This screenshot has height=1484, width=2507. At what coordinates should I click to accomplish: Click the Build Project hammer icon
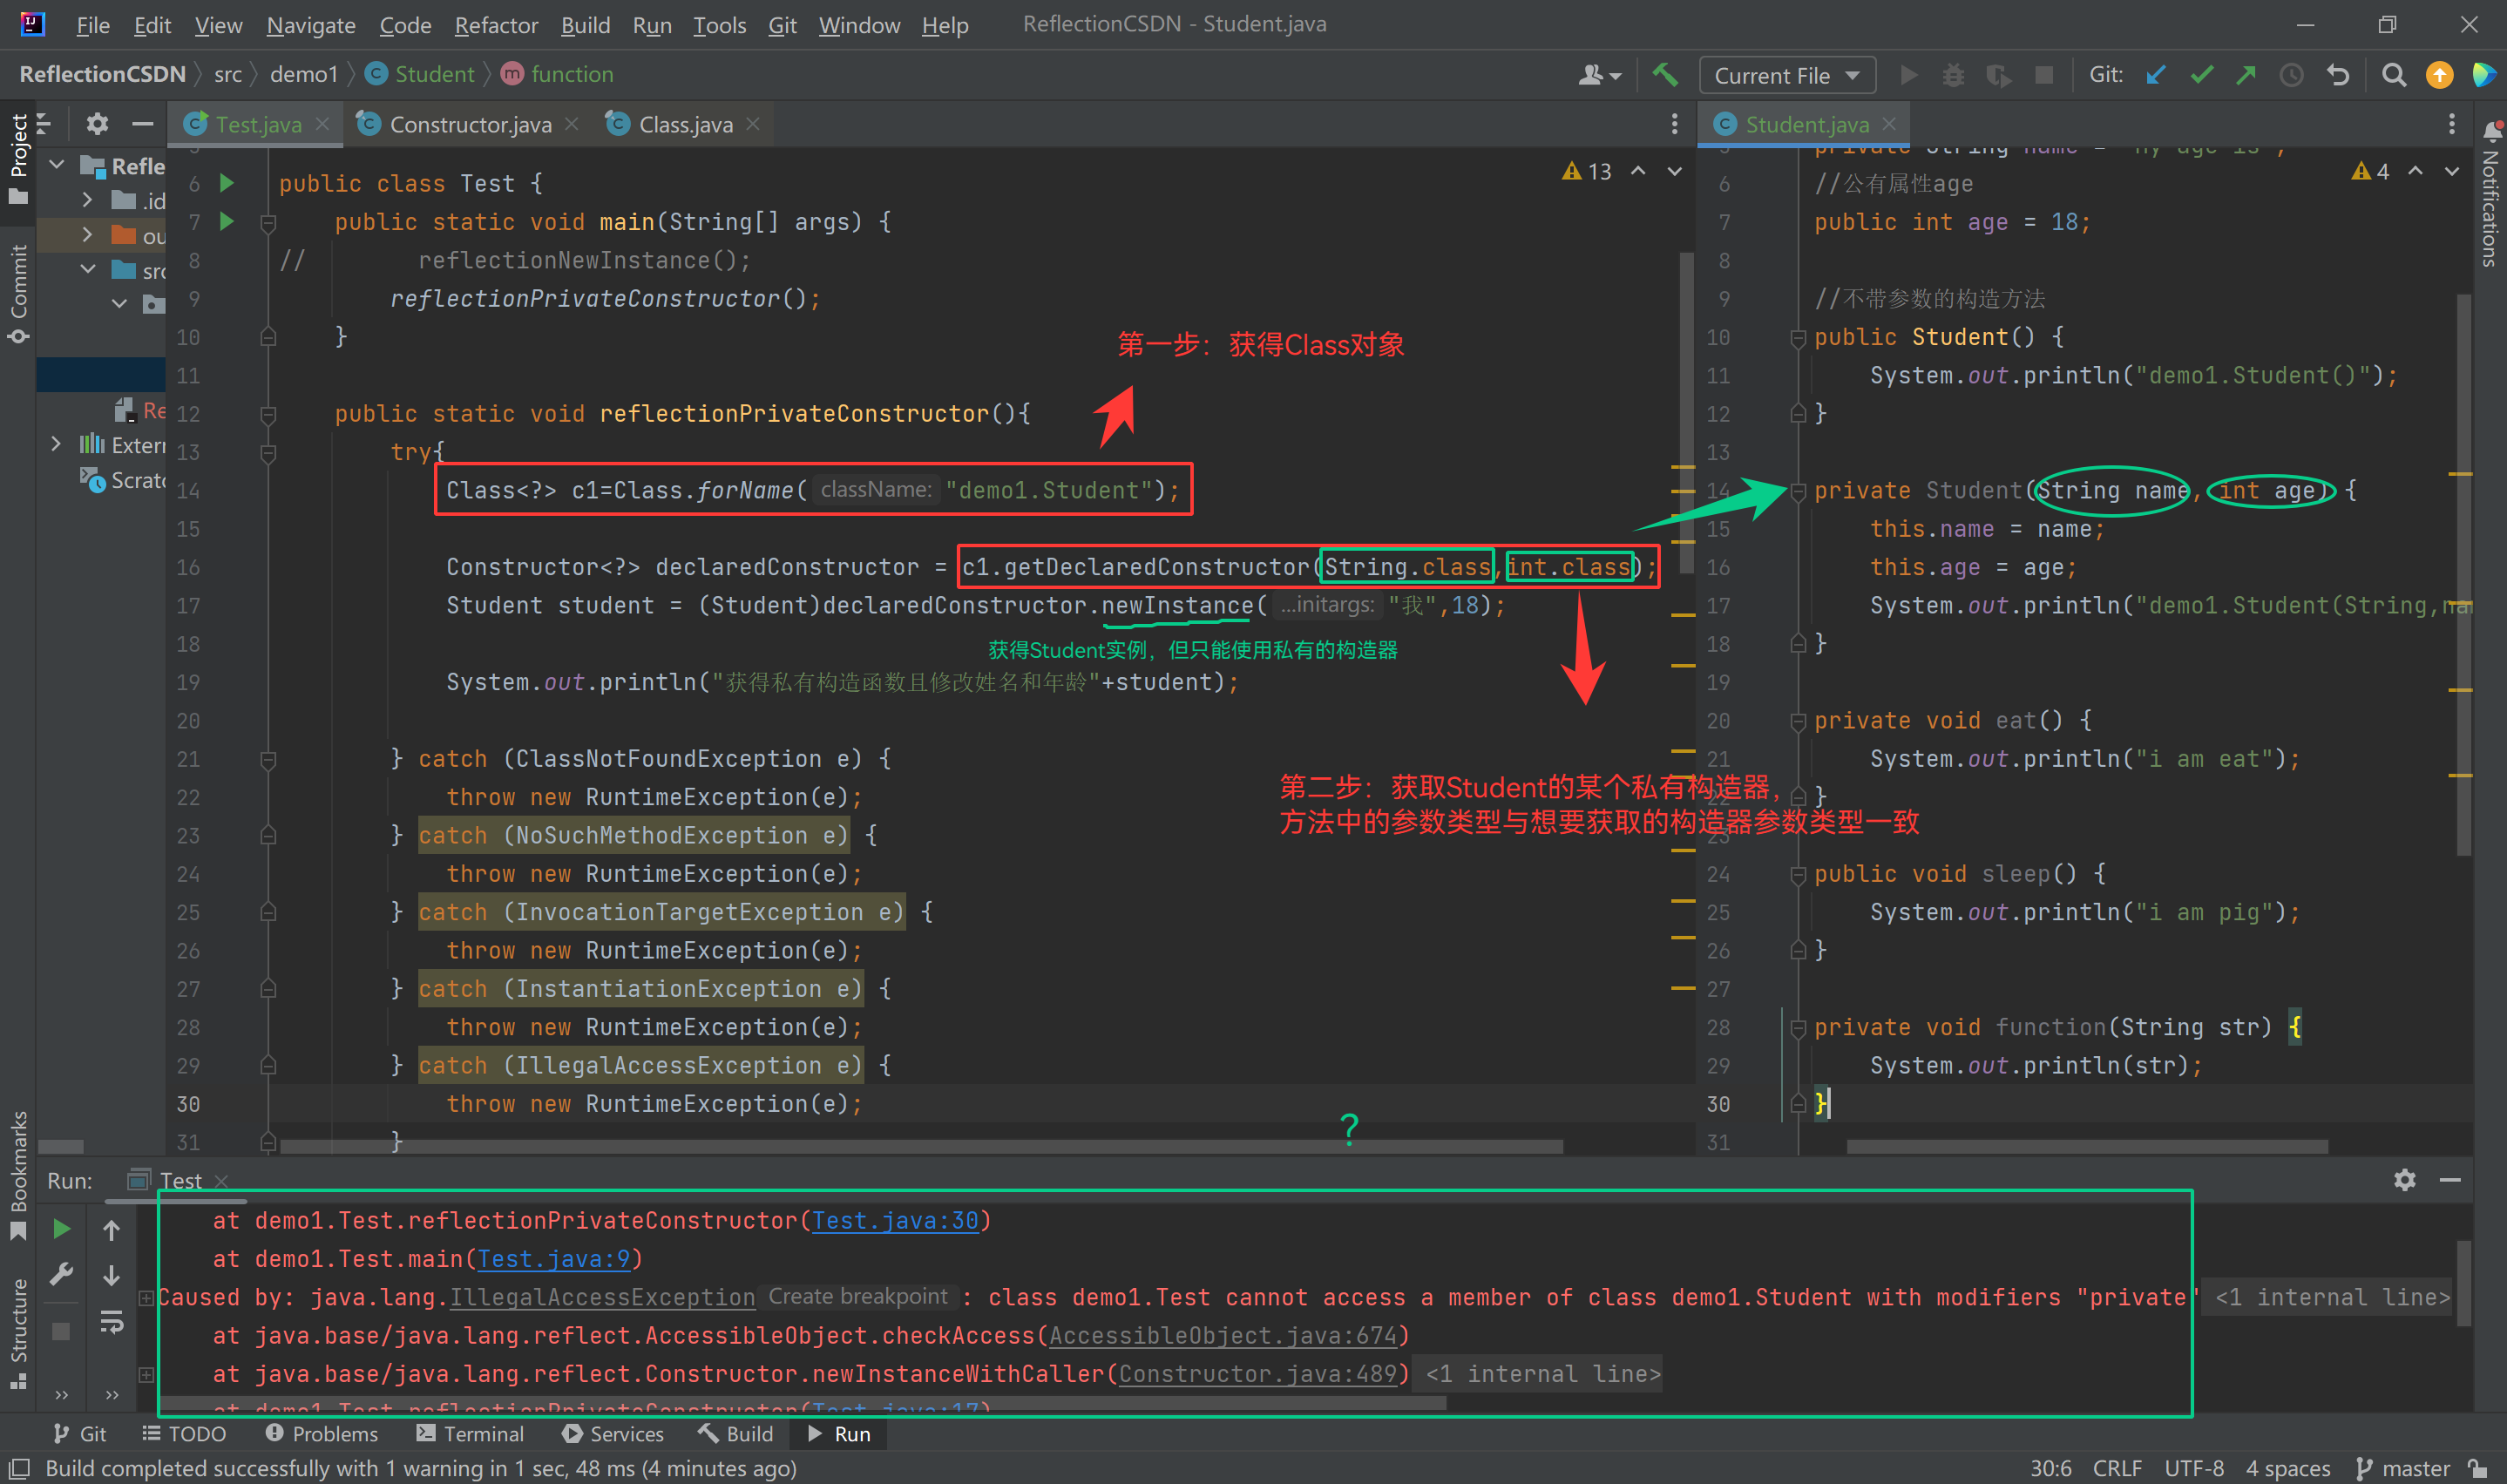point(1665,75)
